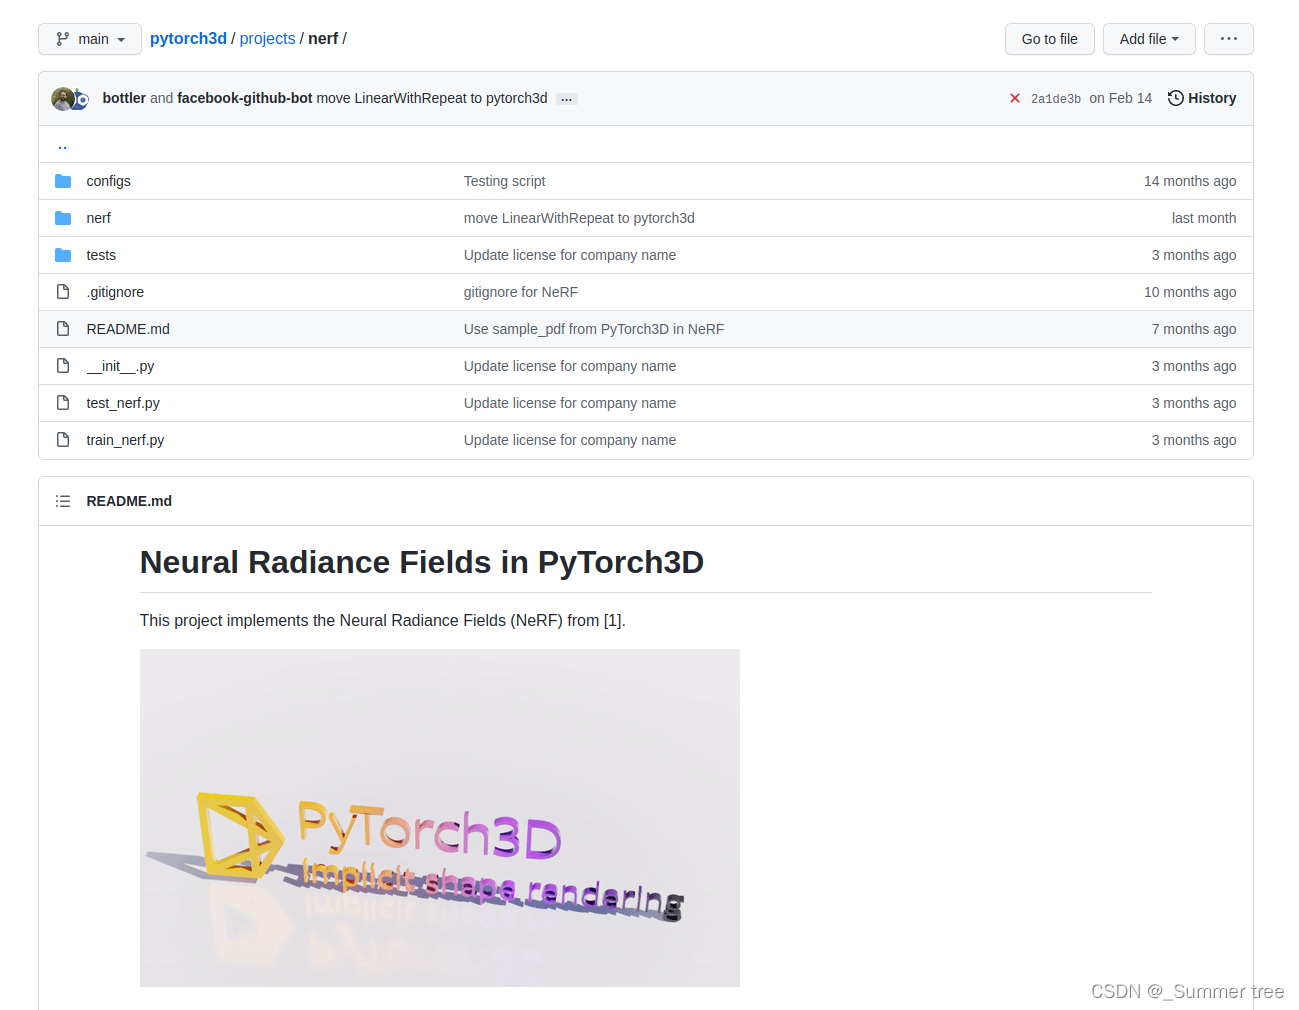Screen dimensions: 1299x1010
Task: Click 'on Feb 14' commit date
Action: click(1120, 98)
